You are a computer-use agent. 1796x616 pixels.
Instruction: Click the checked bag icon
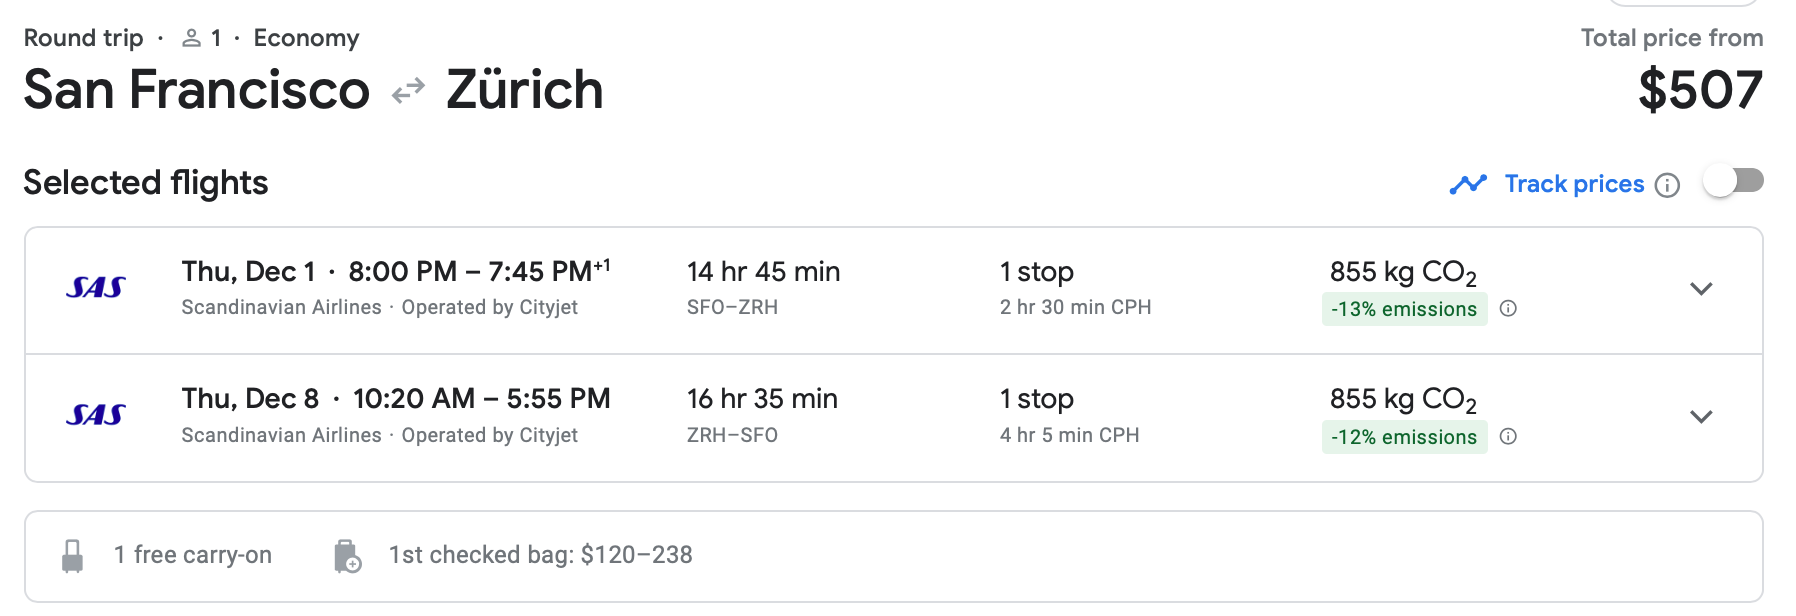[347, 556]
